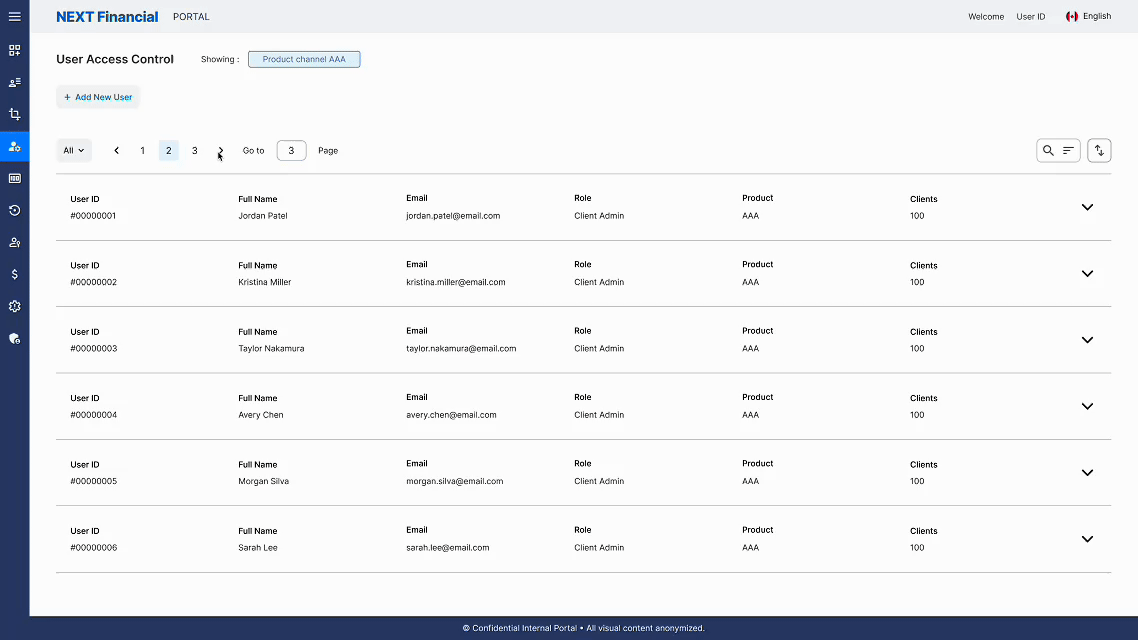Open the English language menu
Screen dimensions: 1138x640
point(1088,16)
